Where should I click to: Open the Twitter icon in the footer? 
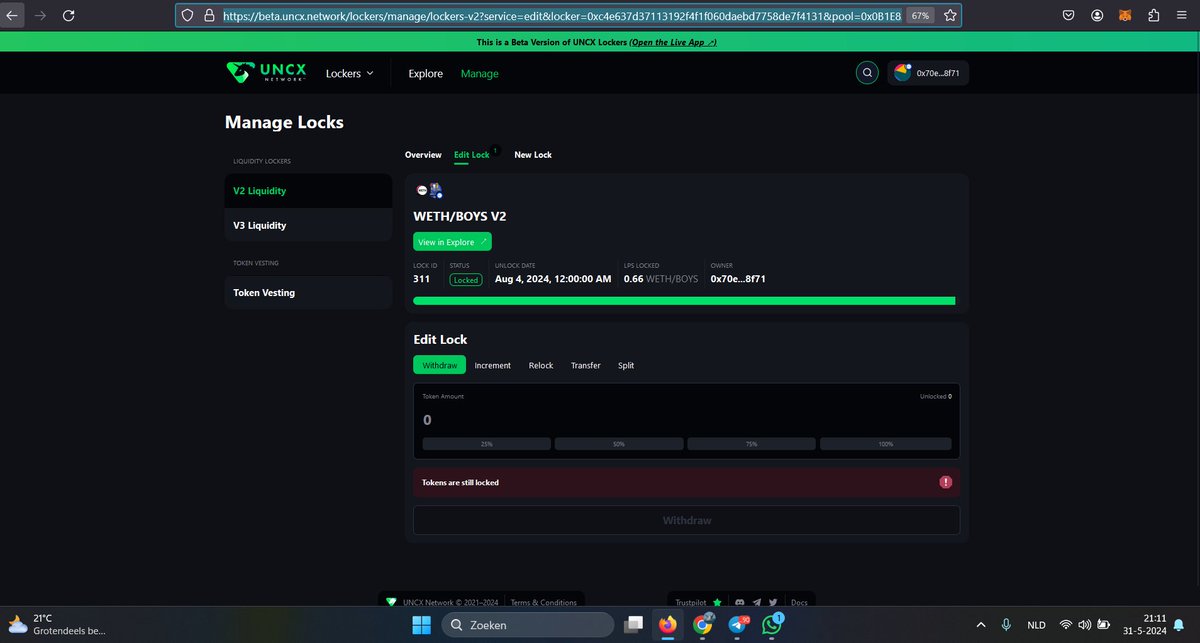[773, 602]
